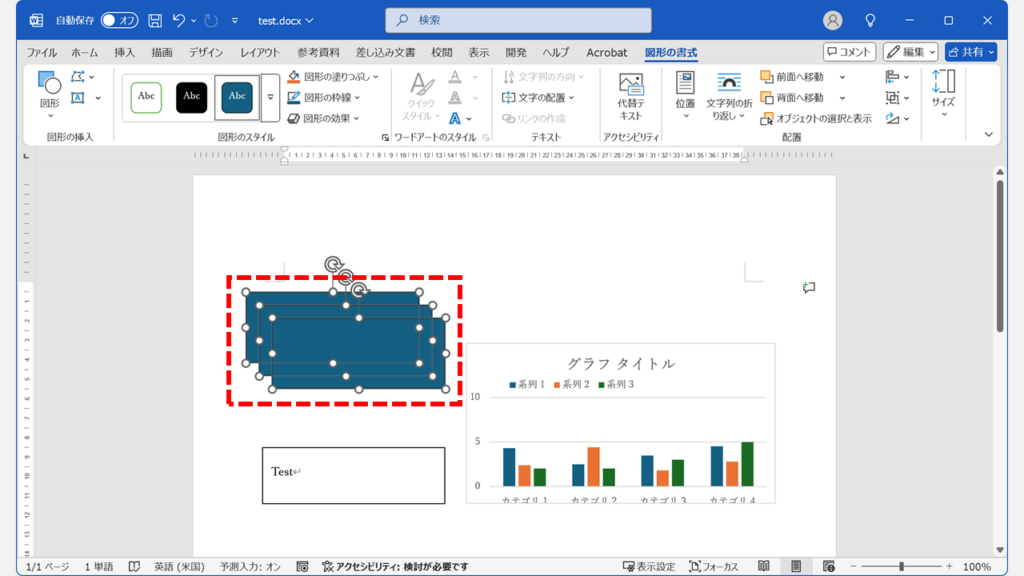The width and height of the screenshot is (1024, 576).
Task: Click Send Backward (背面へ移動)
Action: pos(793,98)
